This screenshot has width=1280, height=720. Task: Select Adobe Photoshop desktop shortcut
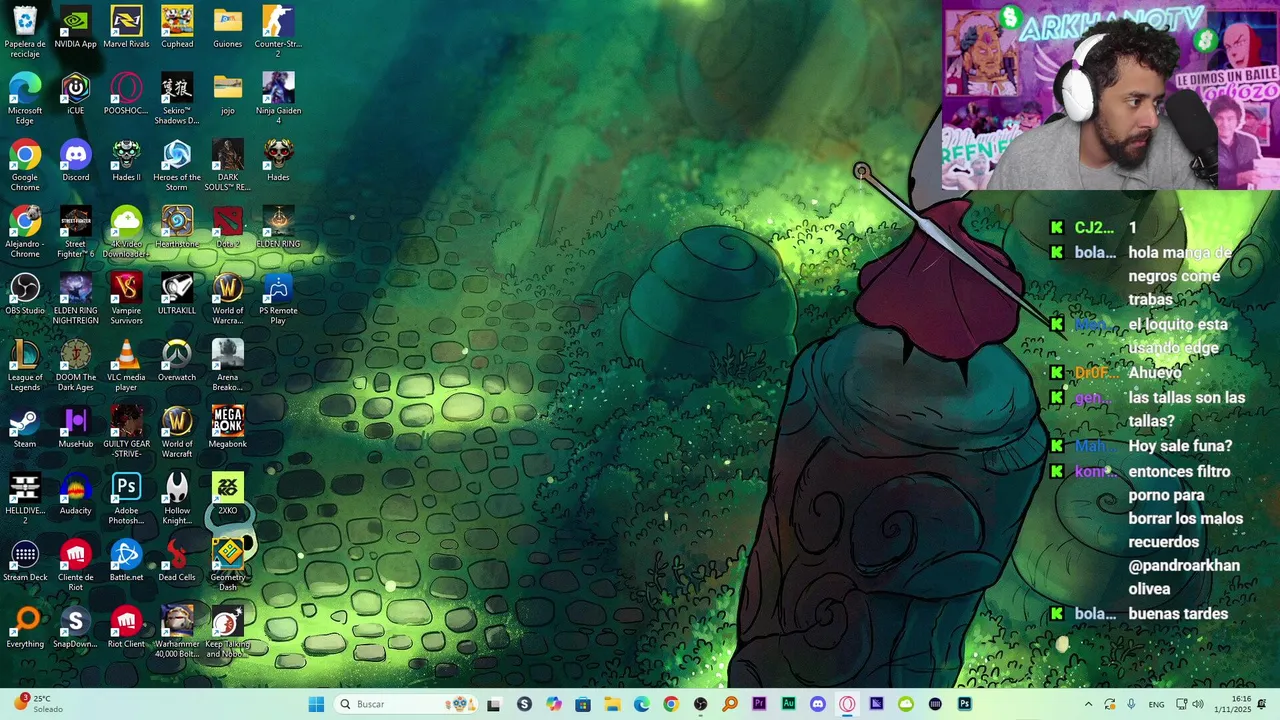(x=126, y=498)
